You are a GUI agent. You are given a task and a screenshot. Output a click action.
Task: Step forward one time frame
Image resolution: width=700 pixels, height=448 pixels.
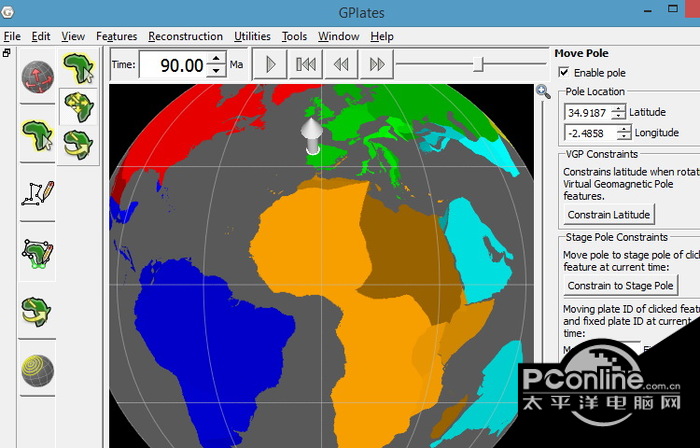377,65
